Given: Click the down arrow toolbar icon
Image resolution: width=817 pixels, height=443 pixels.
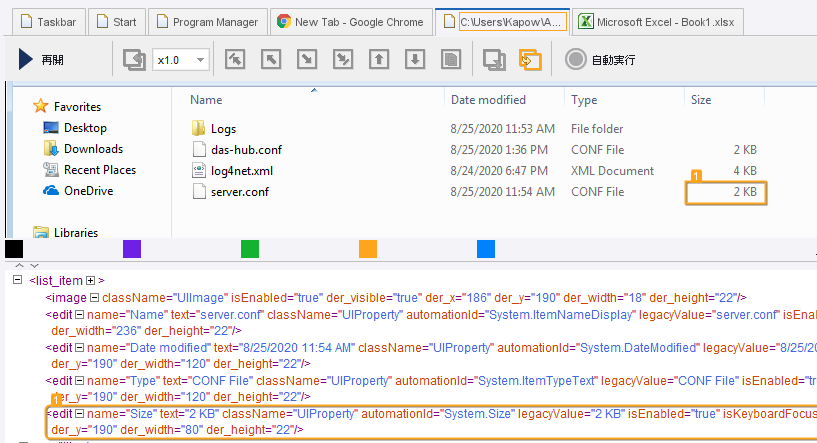Looking at the screenshot, I should pos(415,60).
